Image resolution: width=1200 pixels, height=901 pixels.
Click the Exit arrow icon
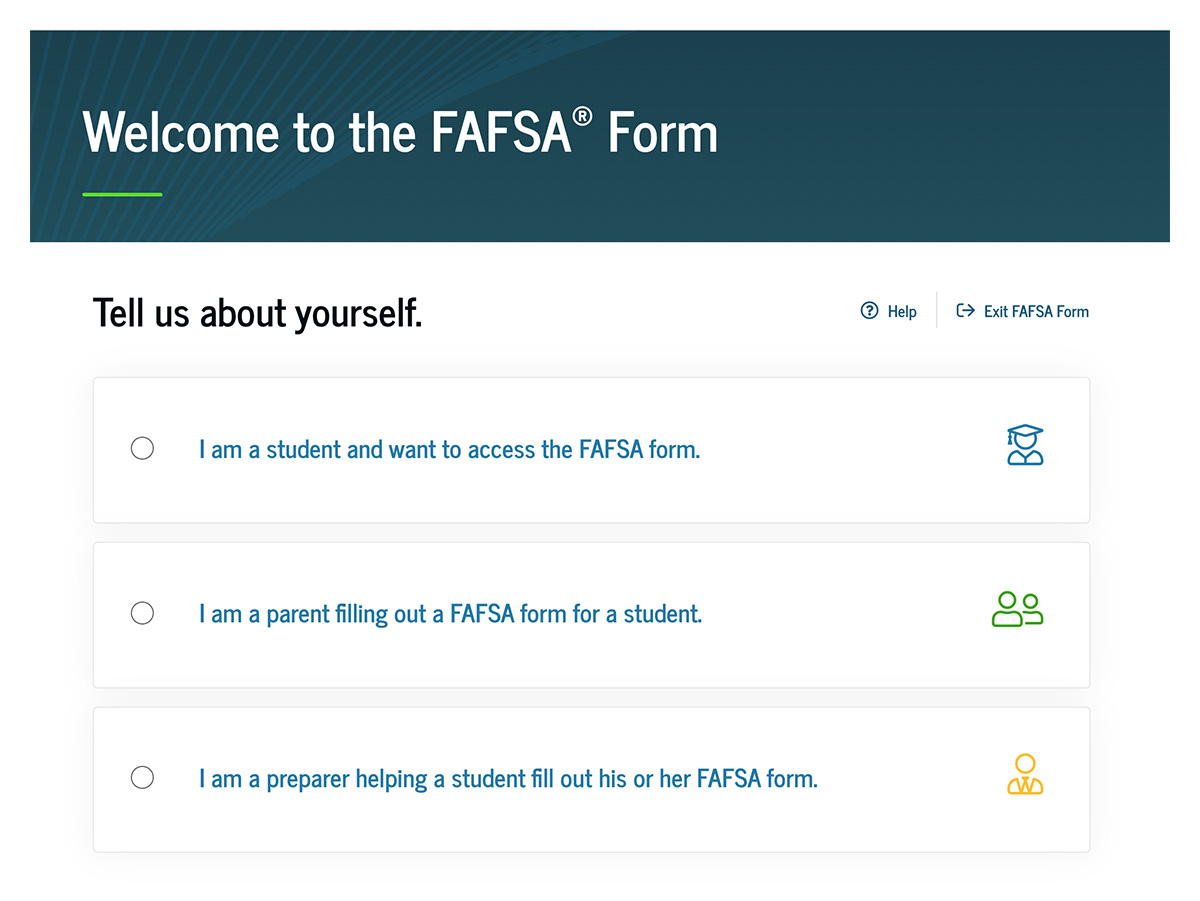(965, 311)
